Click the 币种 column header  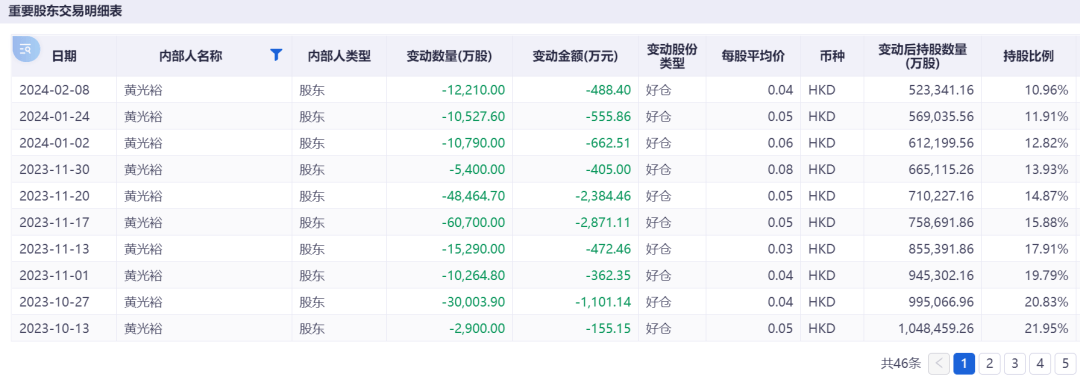pyautogui.click(x=831, y=56)
